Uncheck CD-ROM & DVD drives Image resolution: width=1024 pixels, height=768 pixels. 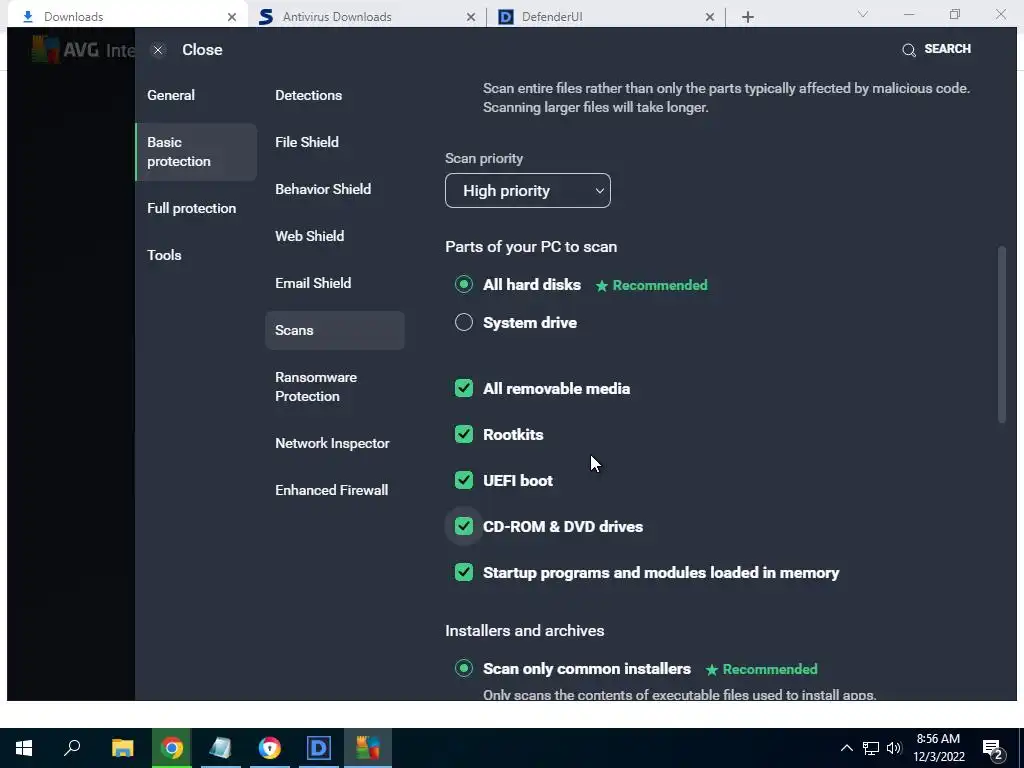[464, 526]
